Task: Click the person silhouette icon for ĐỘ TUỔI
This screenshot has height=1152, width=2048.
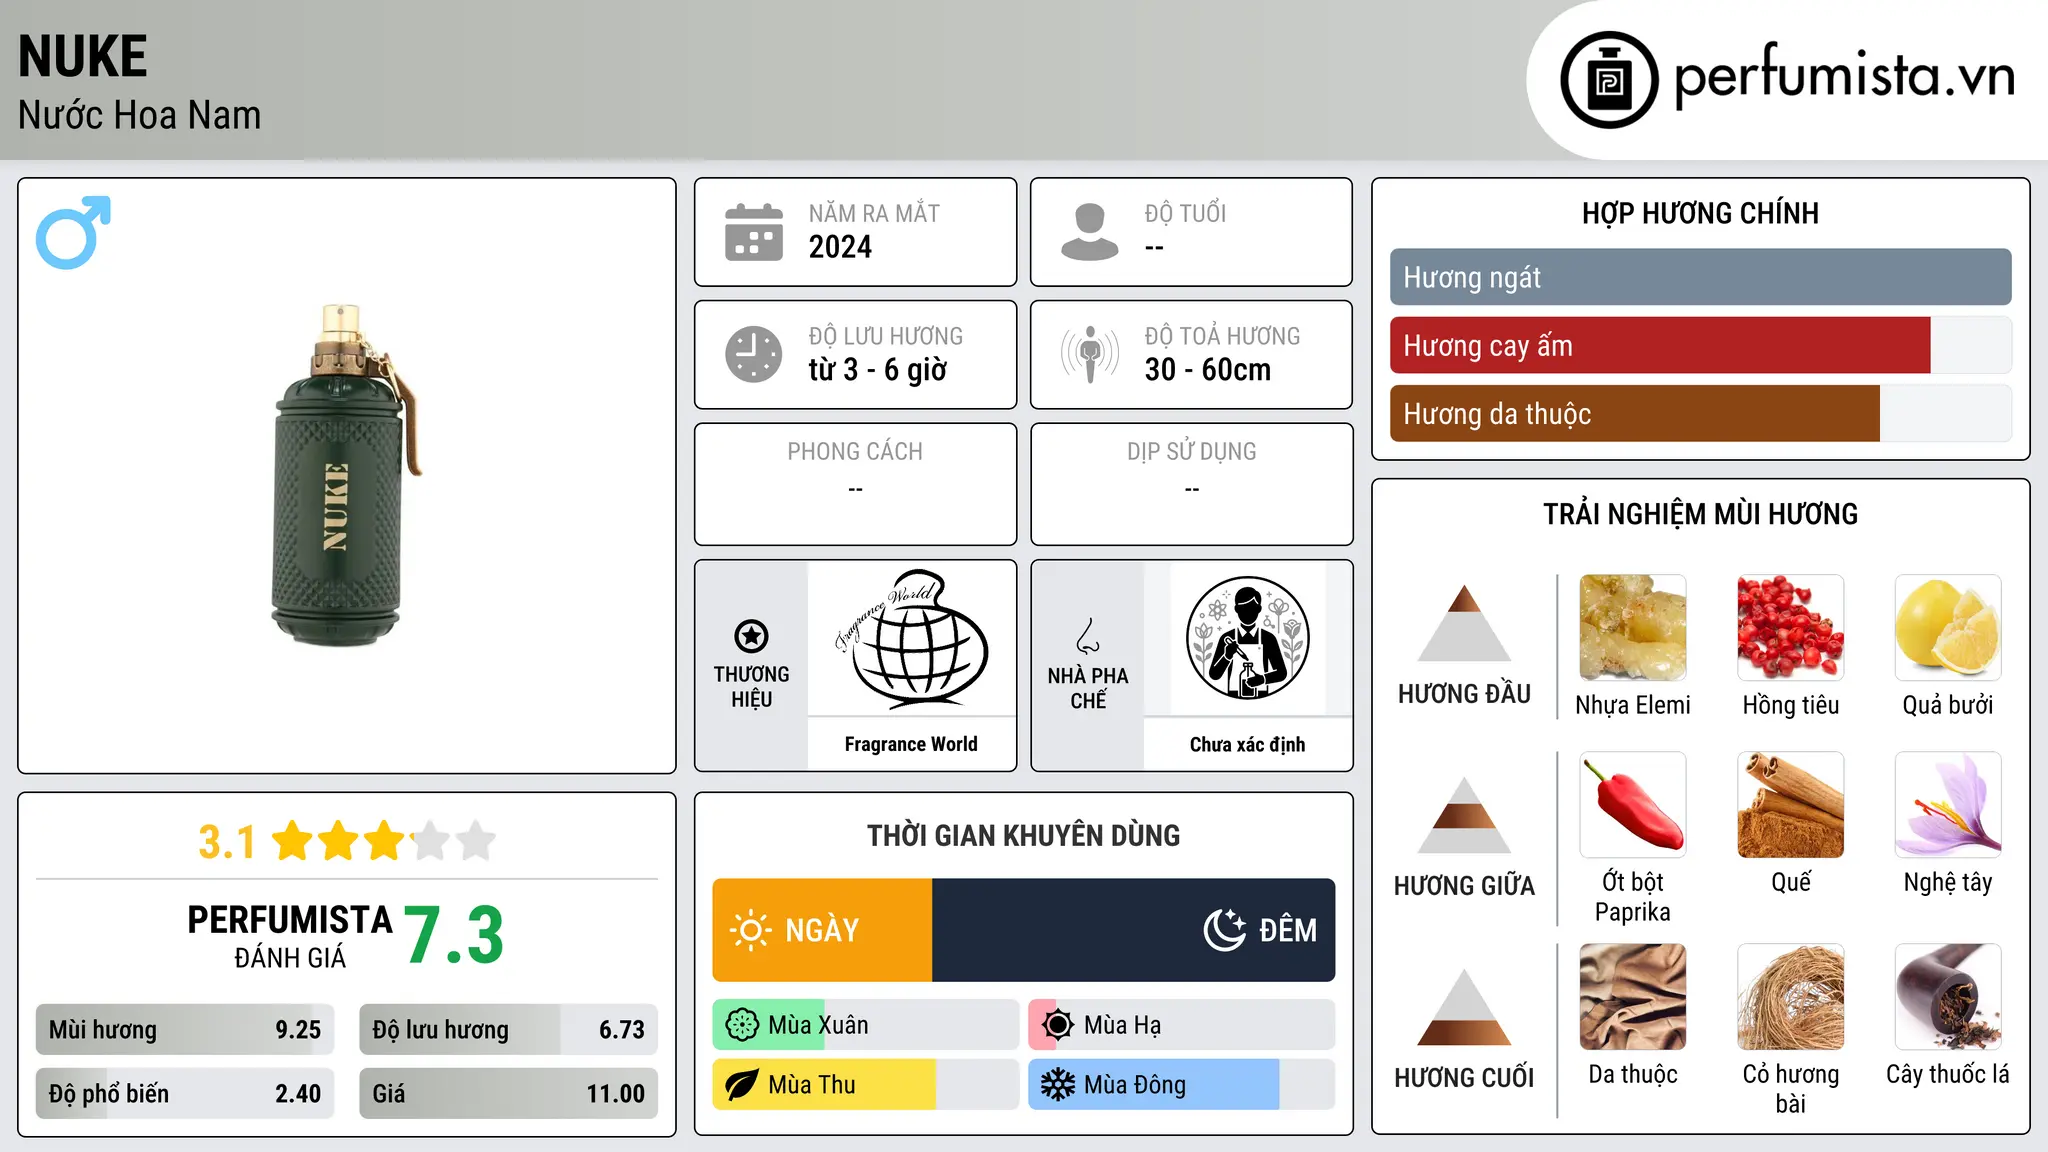Action: [x=1090, y=232]
